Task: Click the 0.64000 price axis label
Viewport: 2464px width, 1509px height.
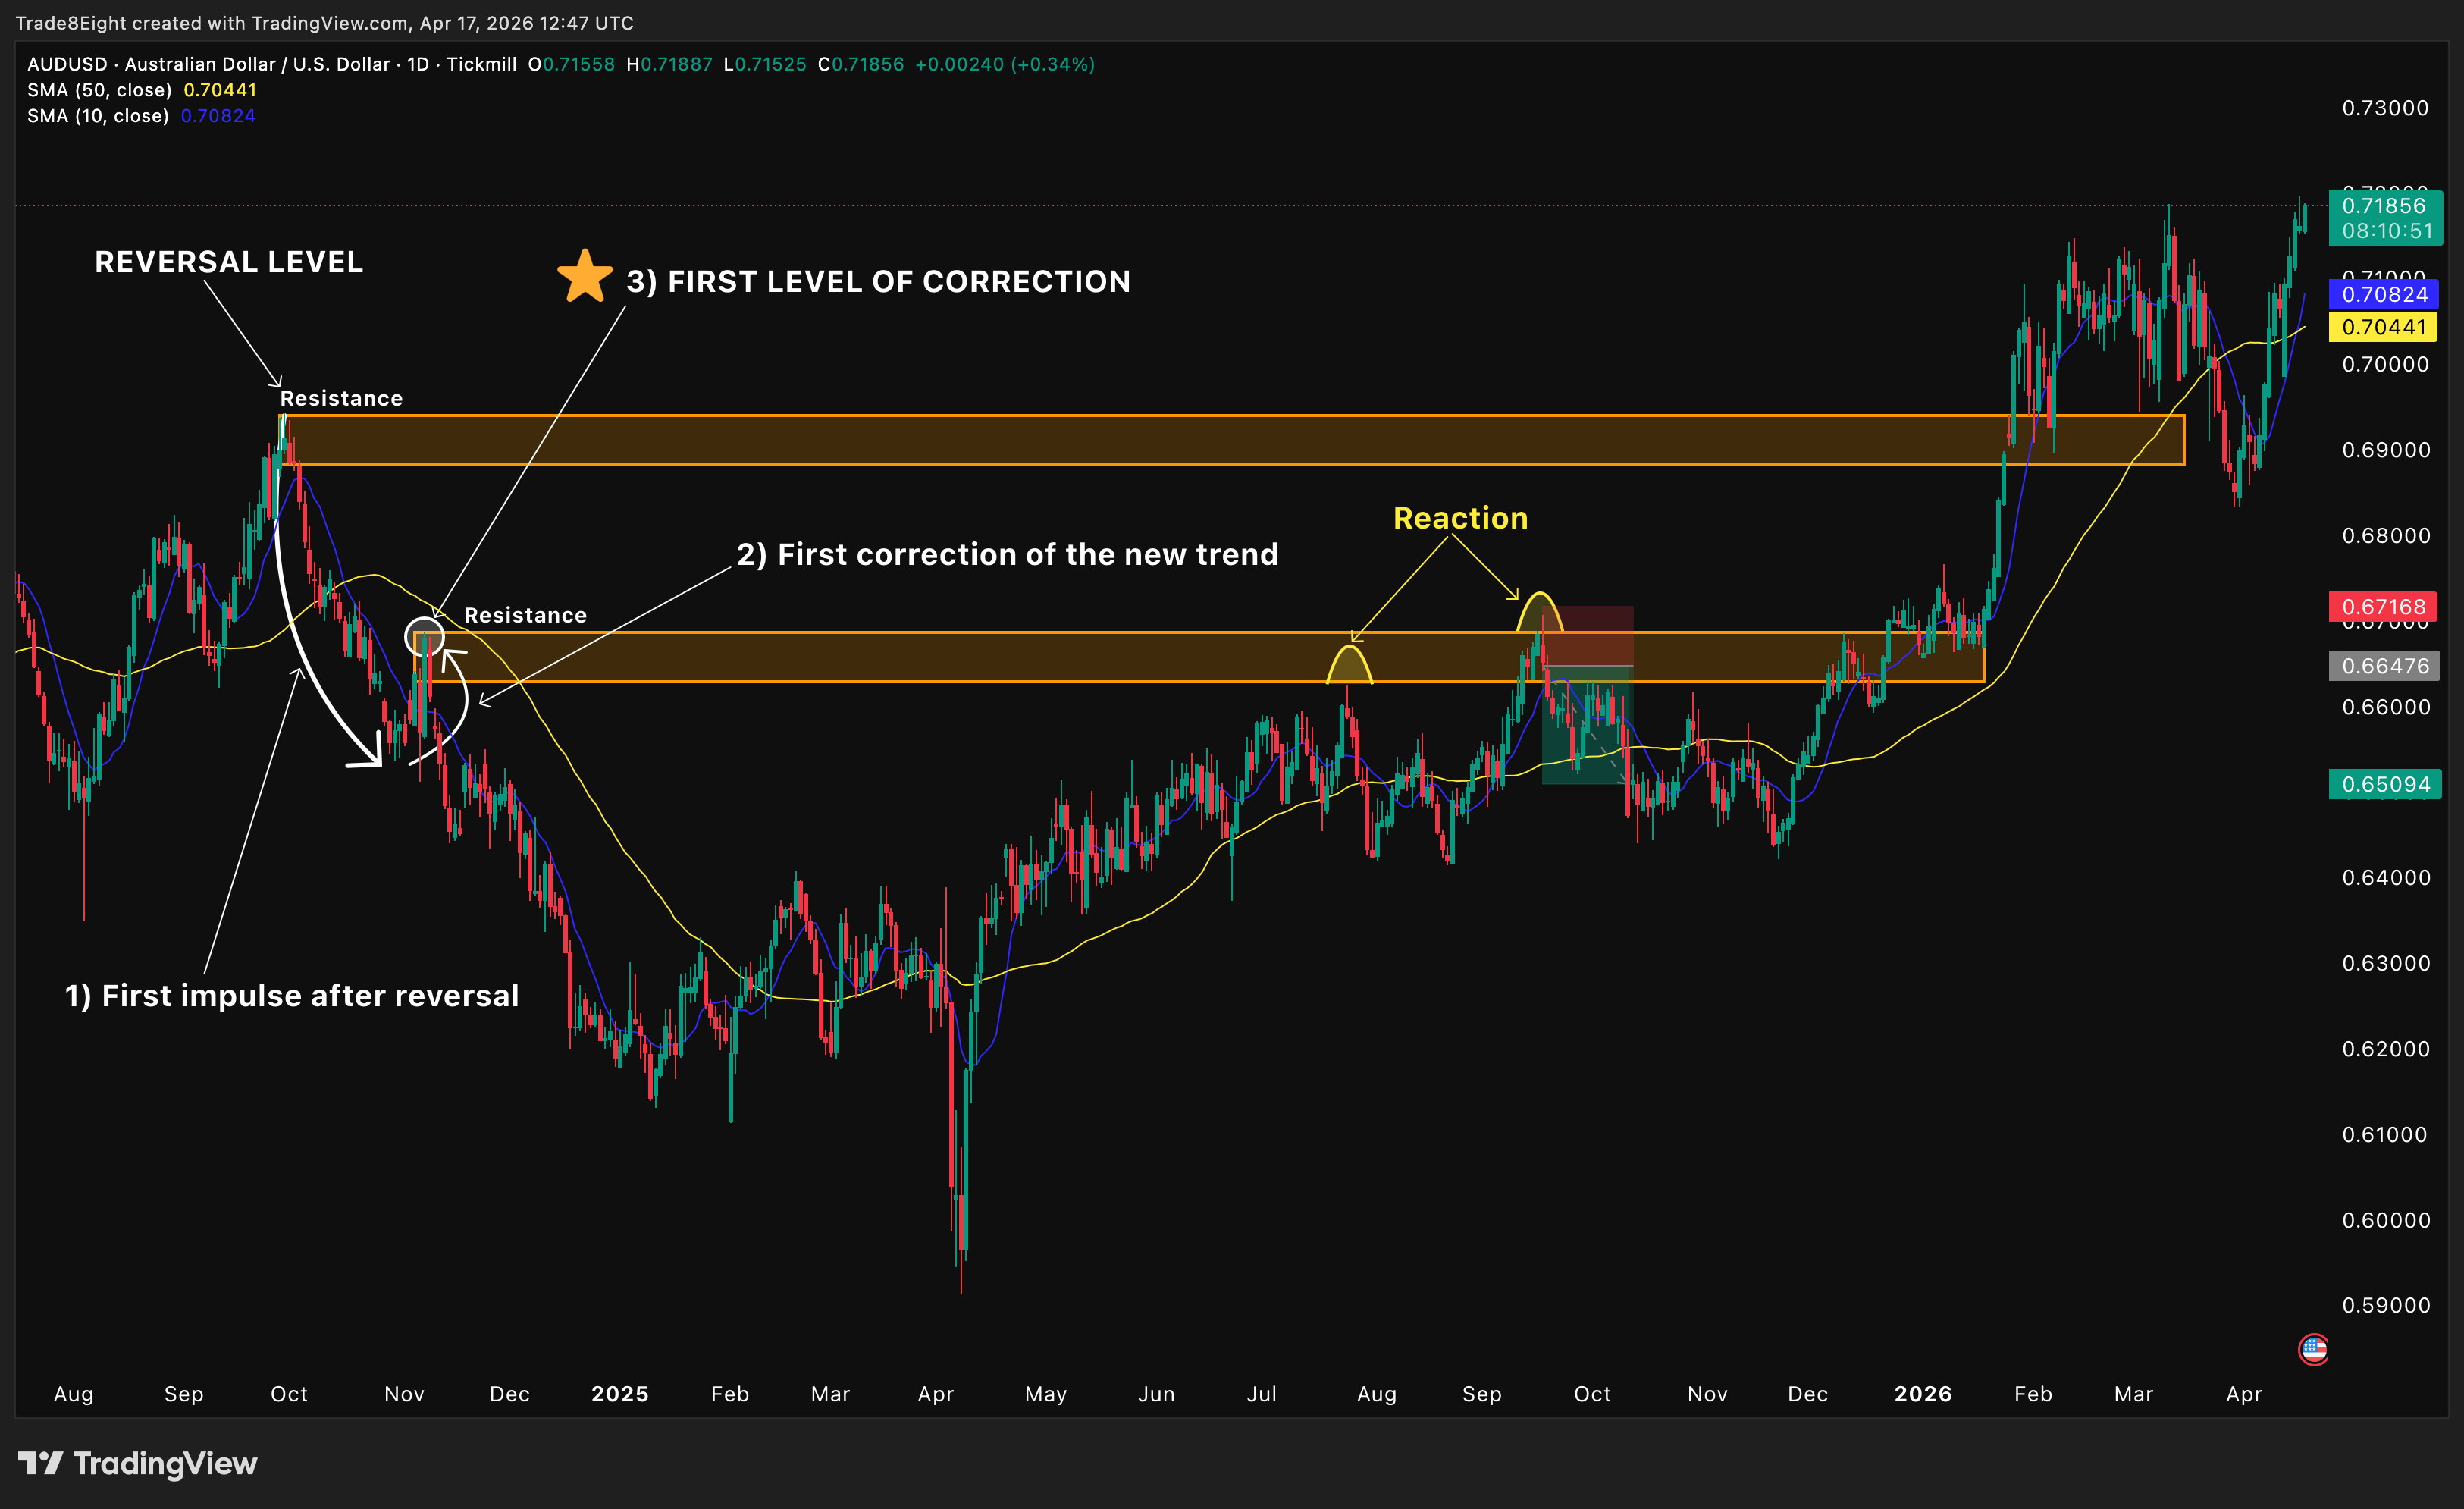Action: pyautogui.click(x=2385, y=878)
